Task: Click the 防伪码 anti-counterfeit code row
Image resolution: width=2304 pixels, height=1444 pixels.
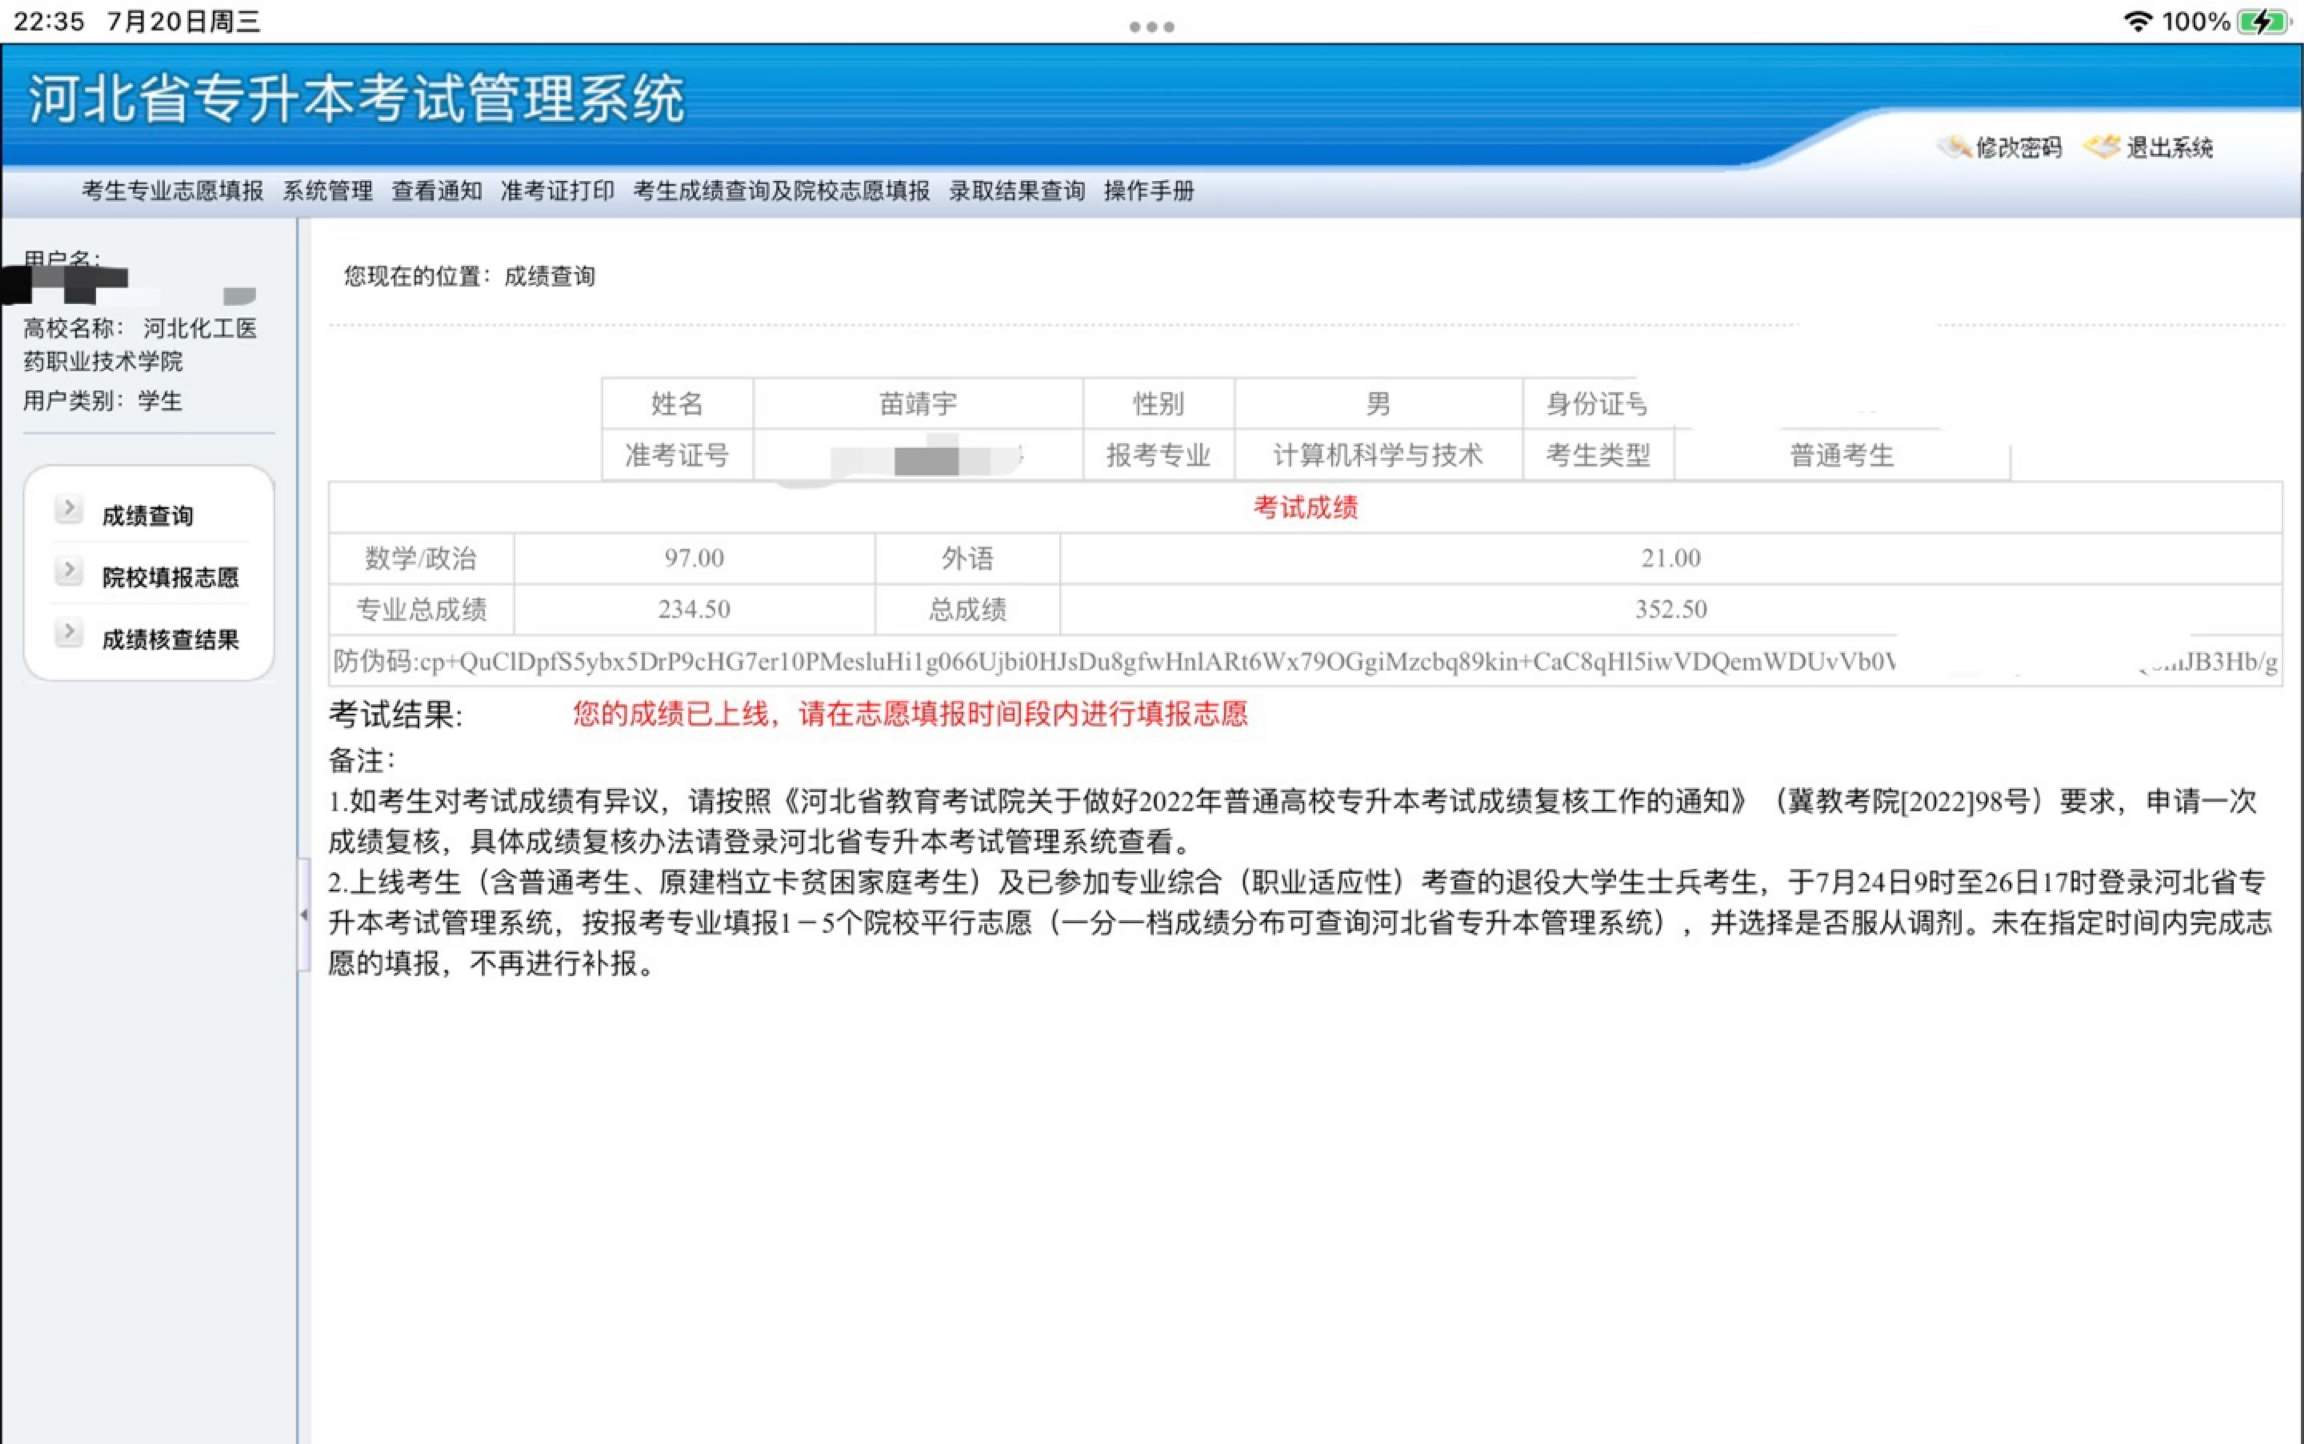Action: 1305,661
